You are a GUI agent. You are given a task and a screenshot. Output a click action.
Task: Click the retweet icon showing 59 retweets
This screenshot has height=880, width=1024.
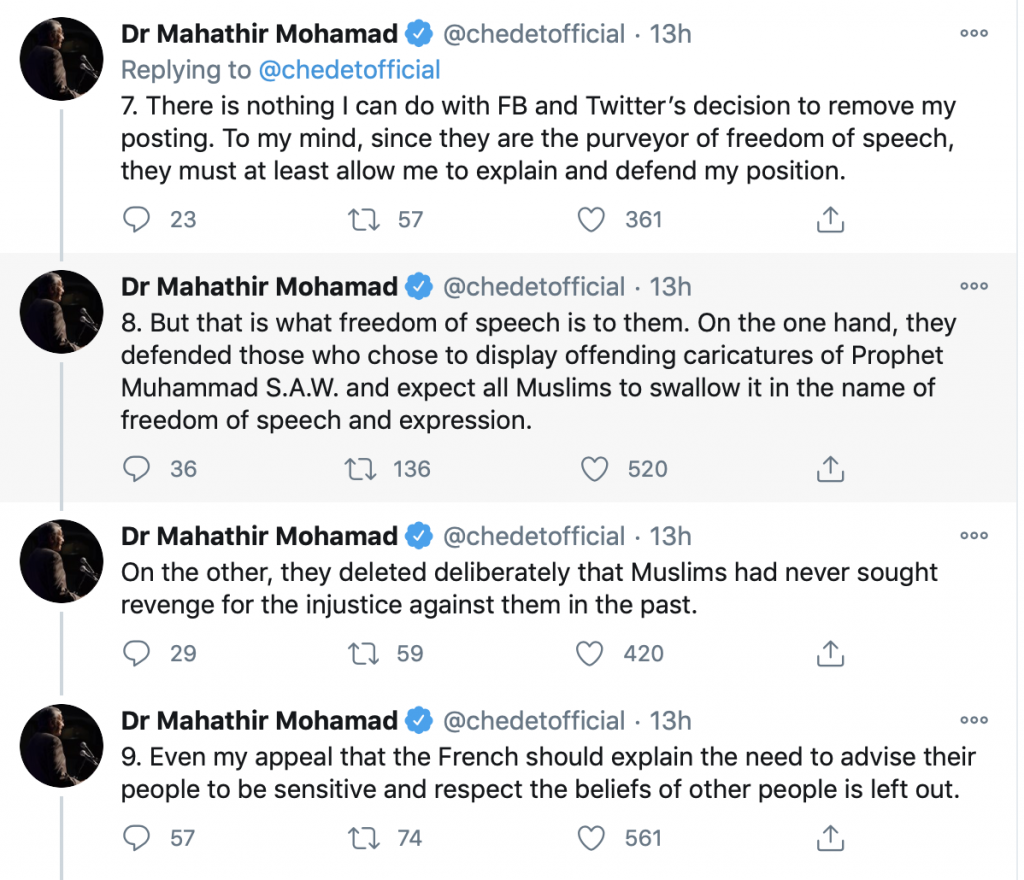[x=362, y=654]
